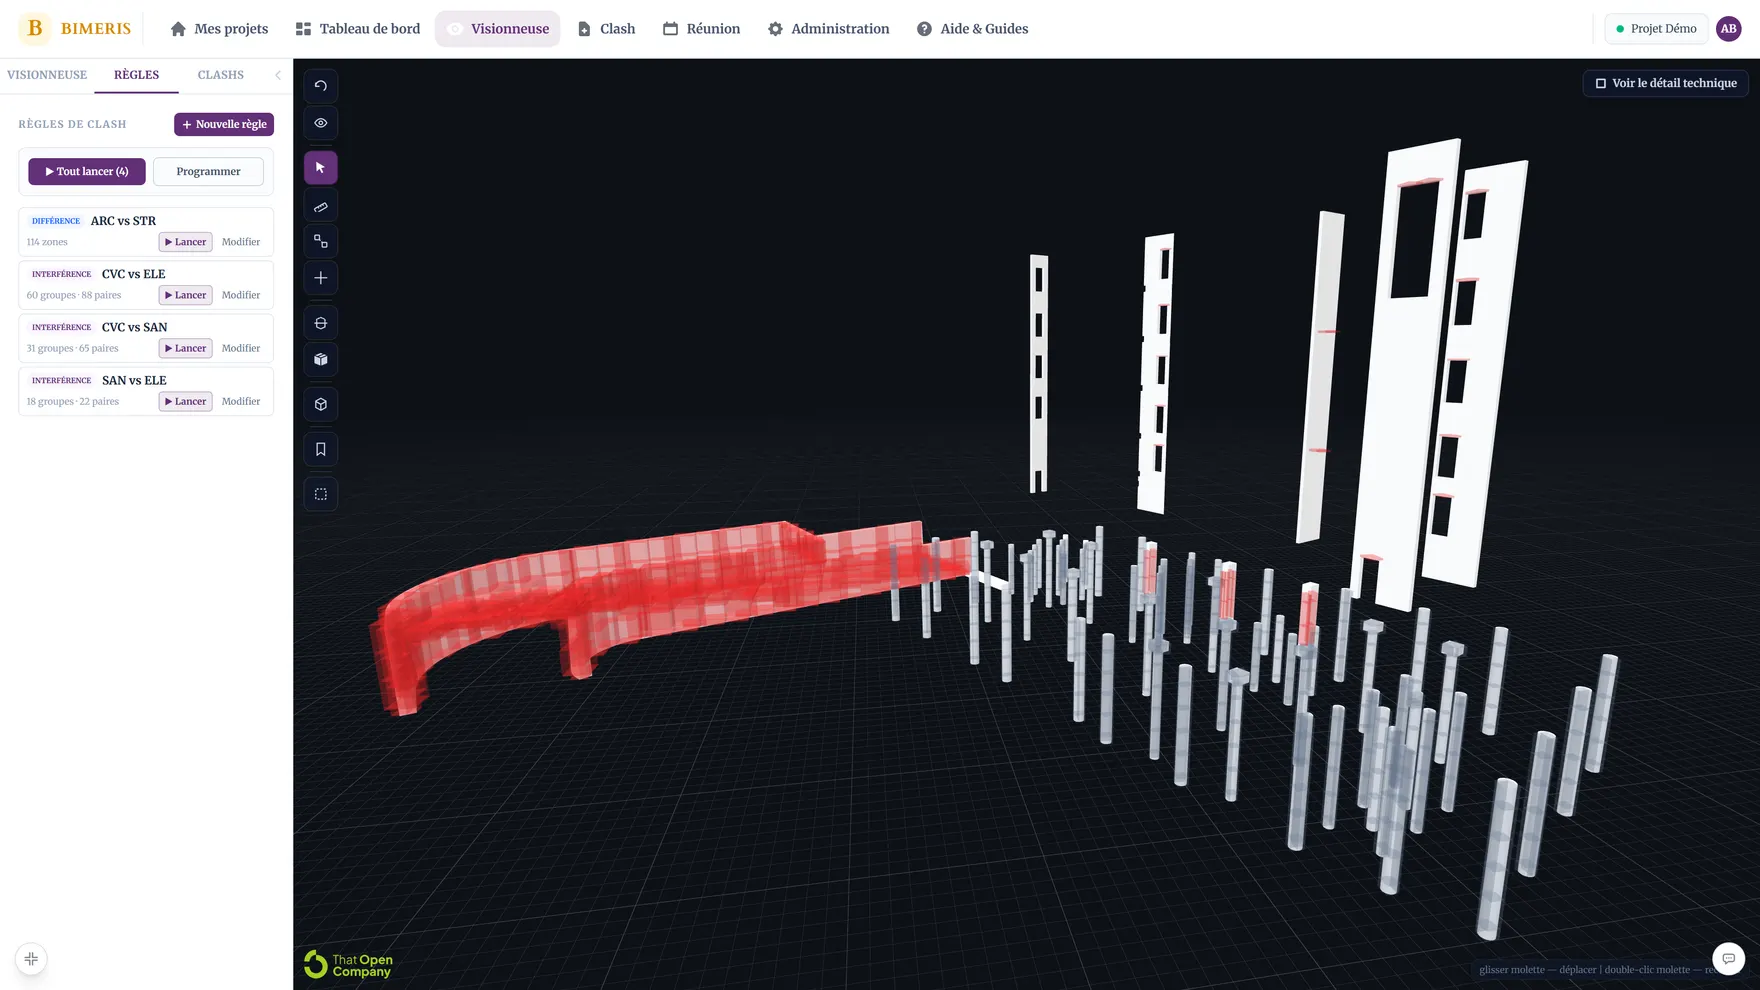Click the connected squares tool icon
Screen dimensions: 1760x990
(321, 241)
